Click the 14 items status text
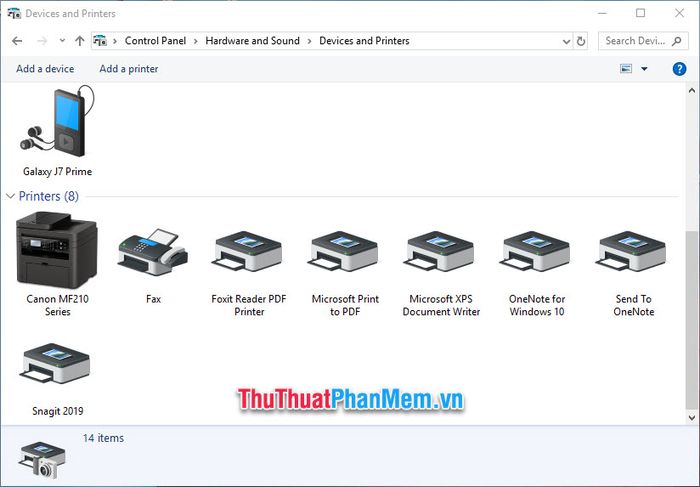This screenshot has height=487, width=700. point(103,438)
